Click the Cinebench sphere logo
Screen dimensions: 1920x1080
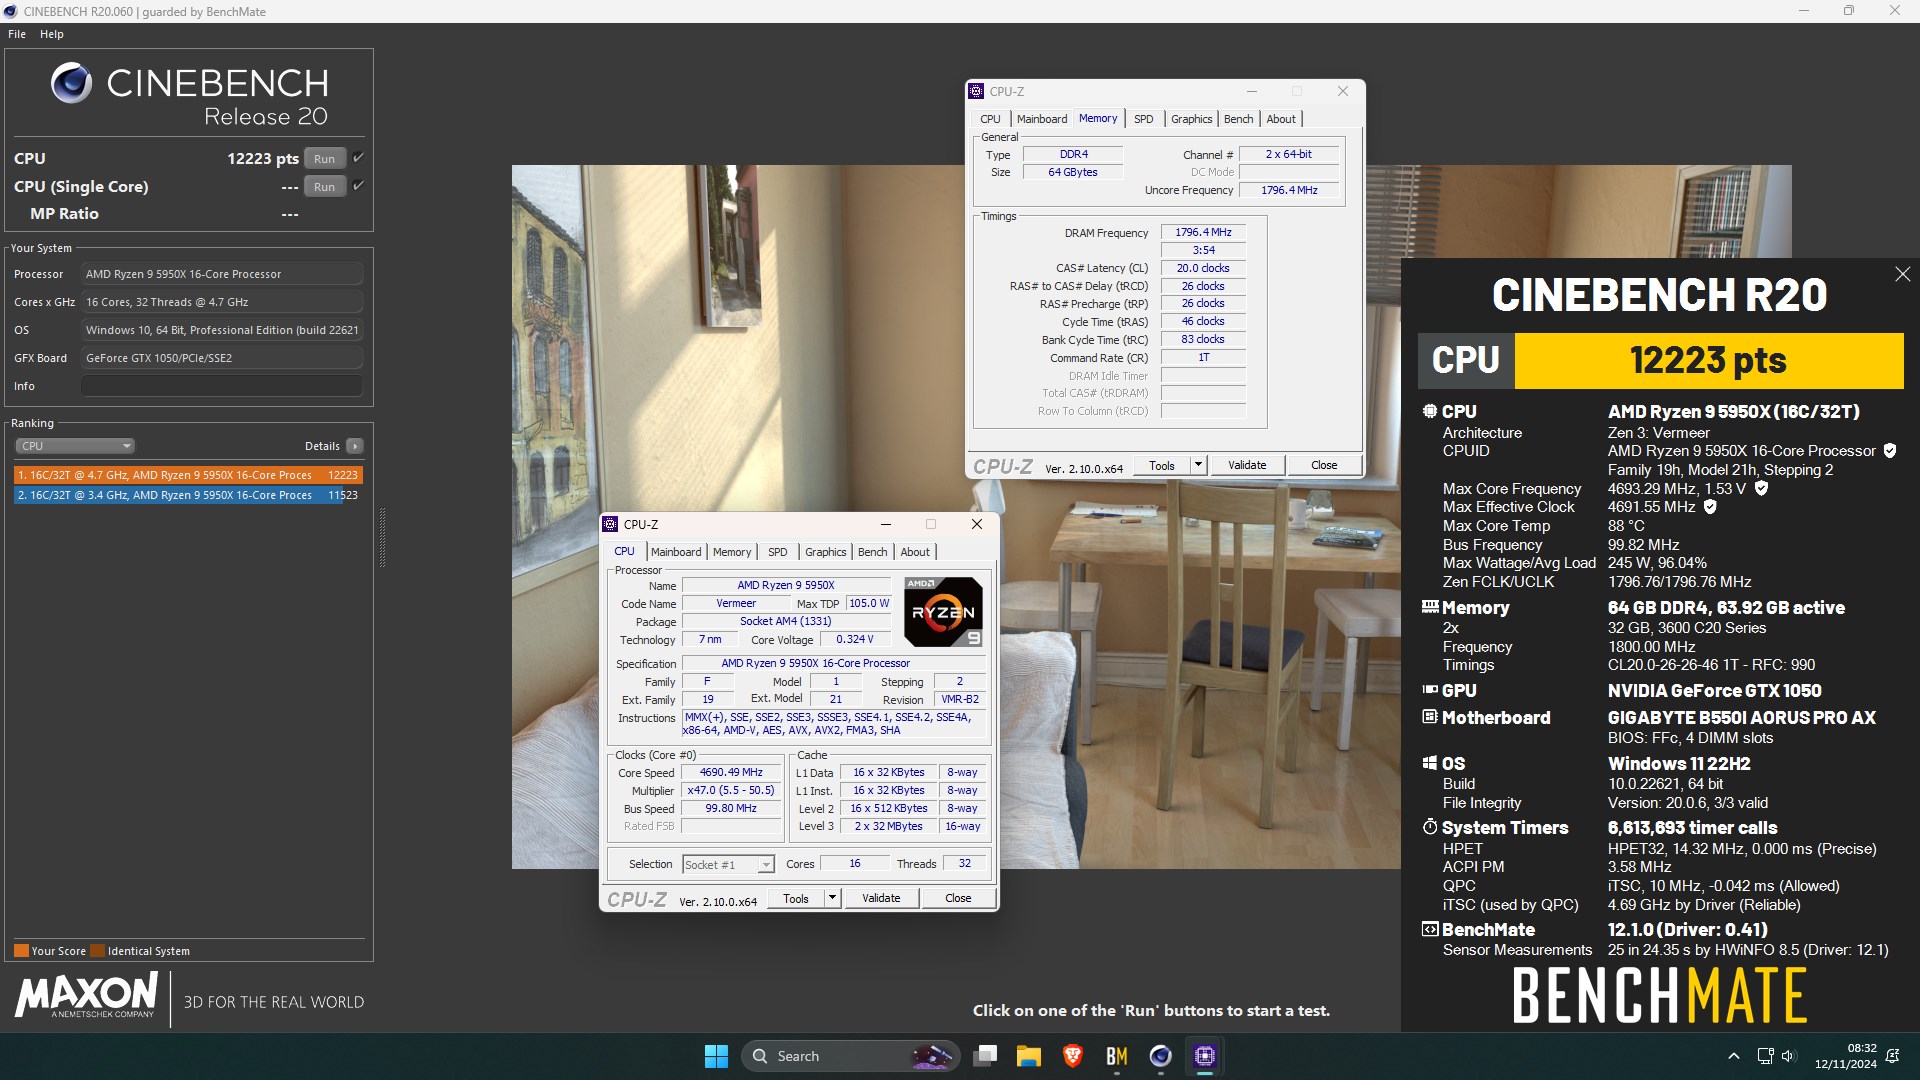tap(72, 83)
